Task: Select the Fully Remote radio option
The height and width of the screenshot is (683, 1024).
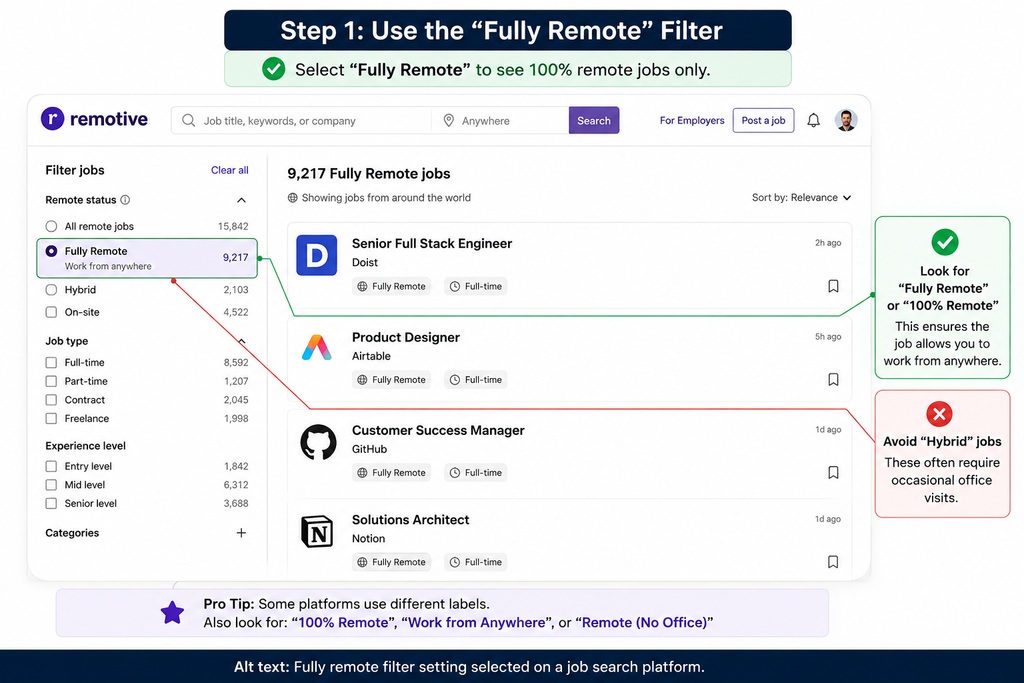Action: 51,251
